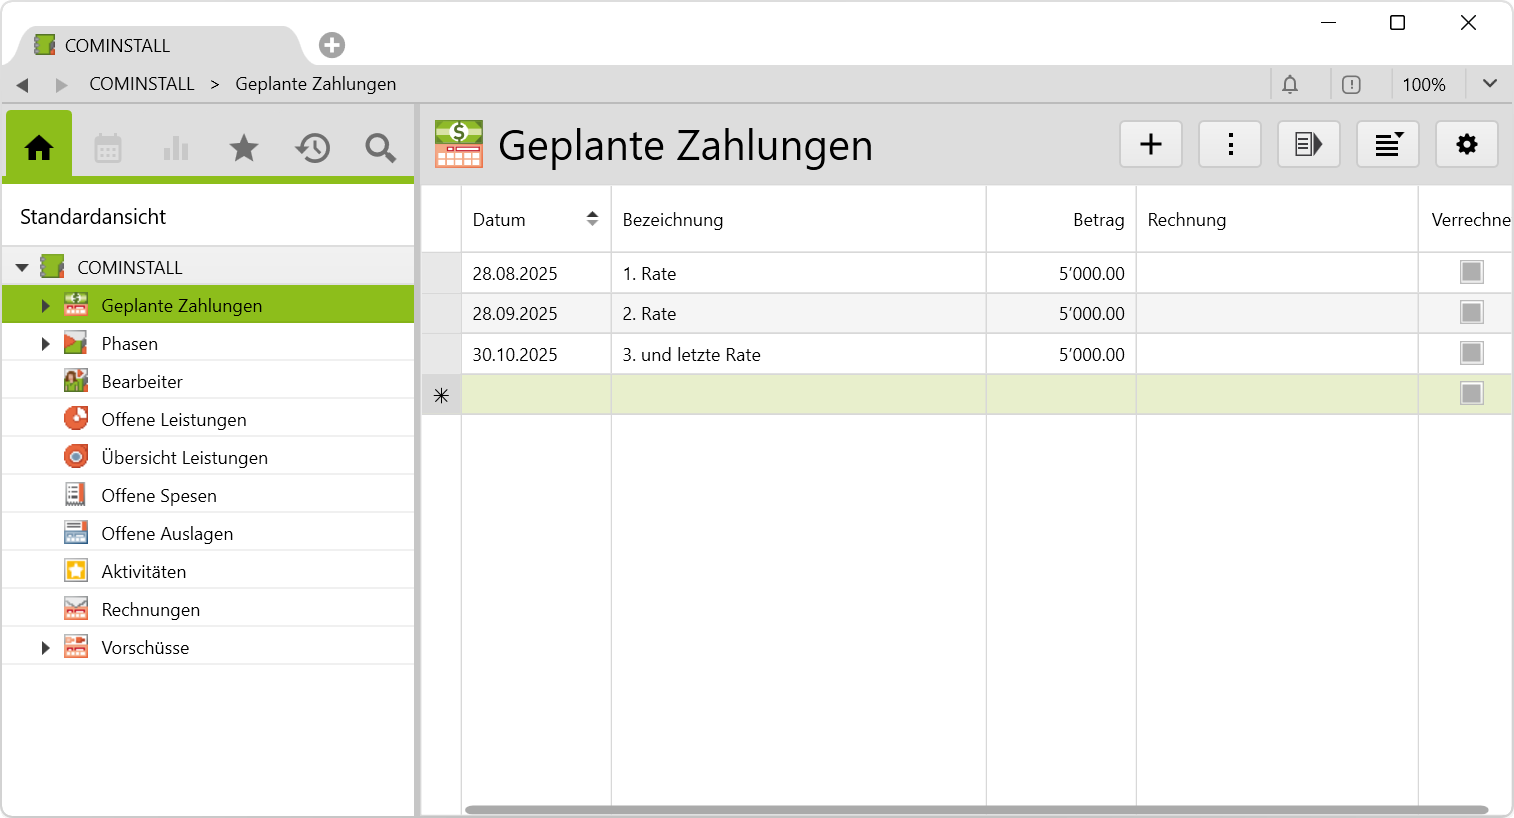
Task: Select the COMINSTALL tab
Action: [x=117, y=46]
